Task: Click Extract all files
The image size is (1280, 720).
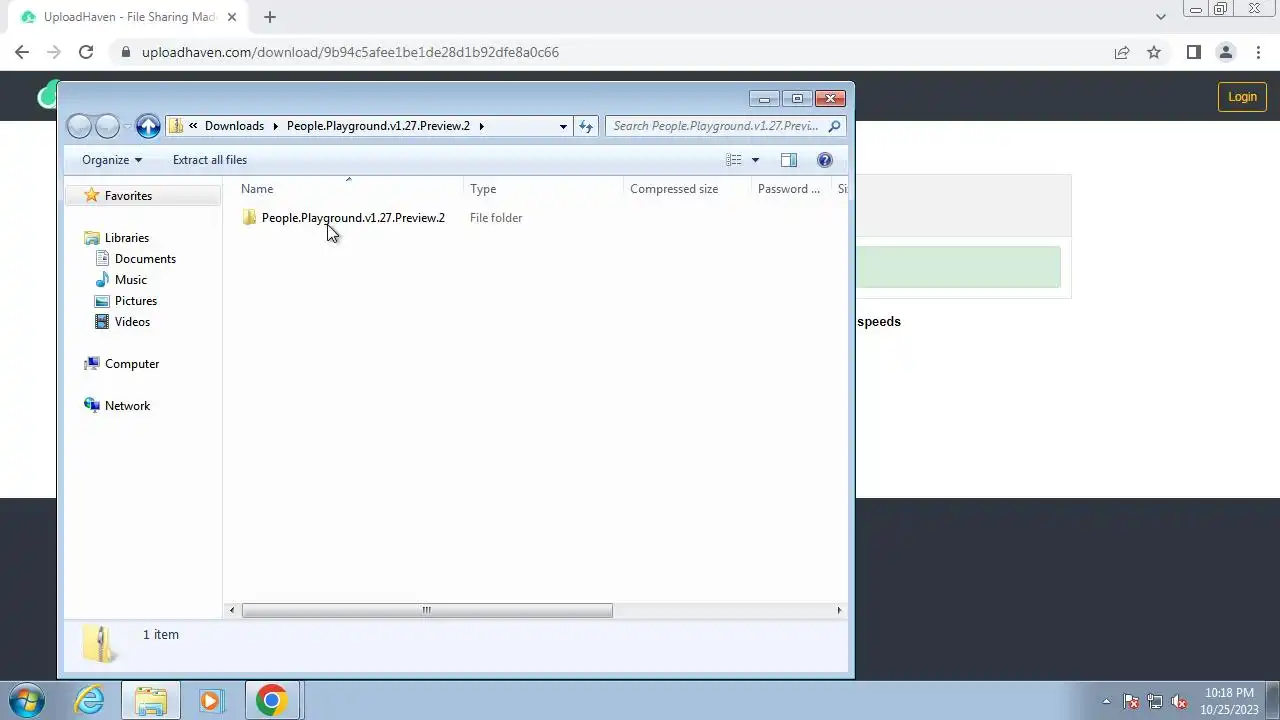Action: [209, 160]
